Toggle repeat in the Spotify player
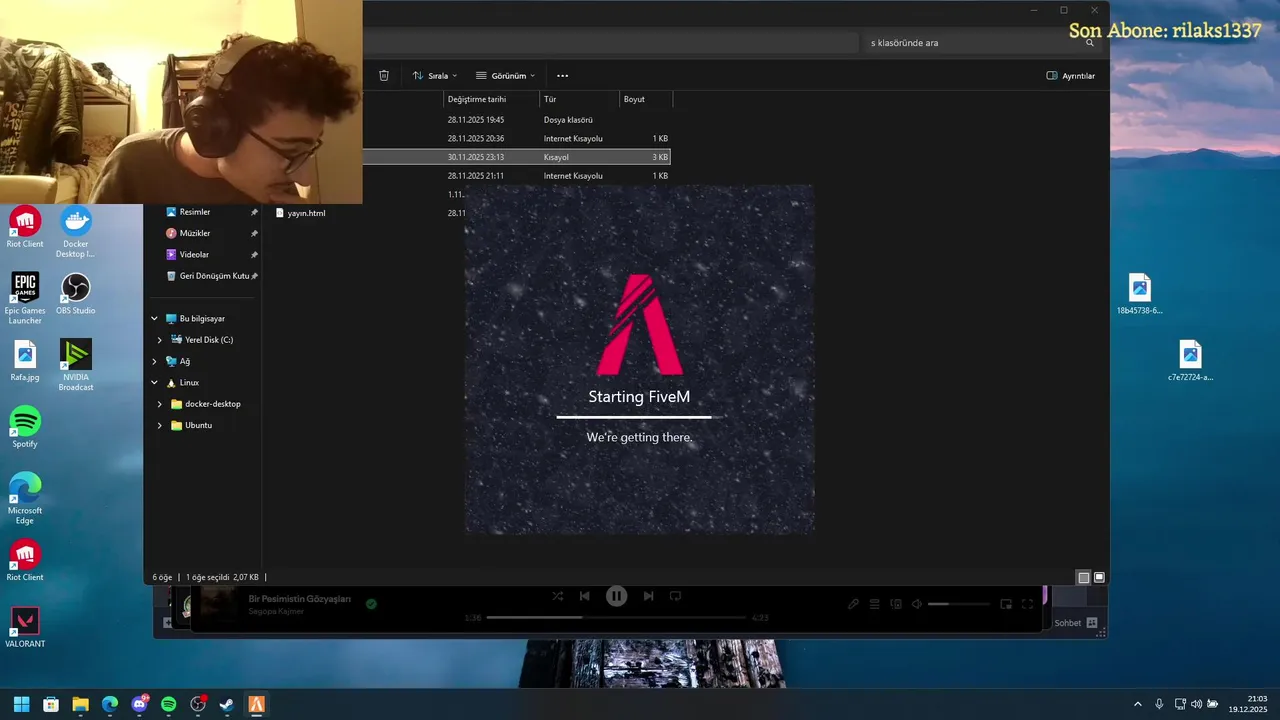1280x720 pixels. (676, 596)
